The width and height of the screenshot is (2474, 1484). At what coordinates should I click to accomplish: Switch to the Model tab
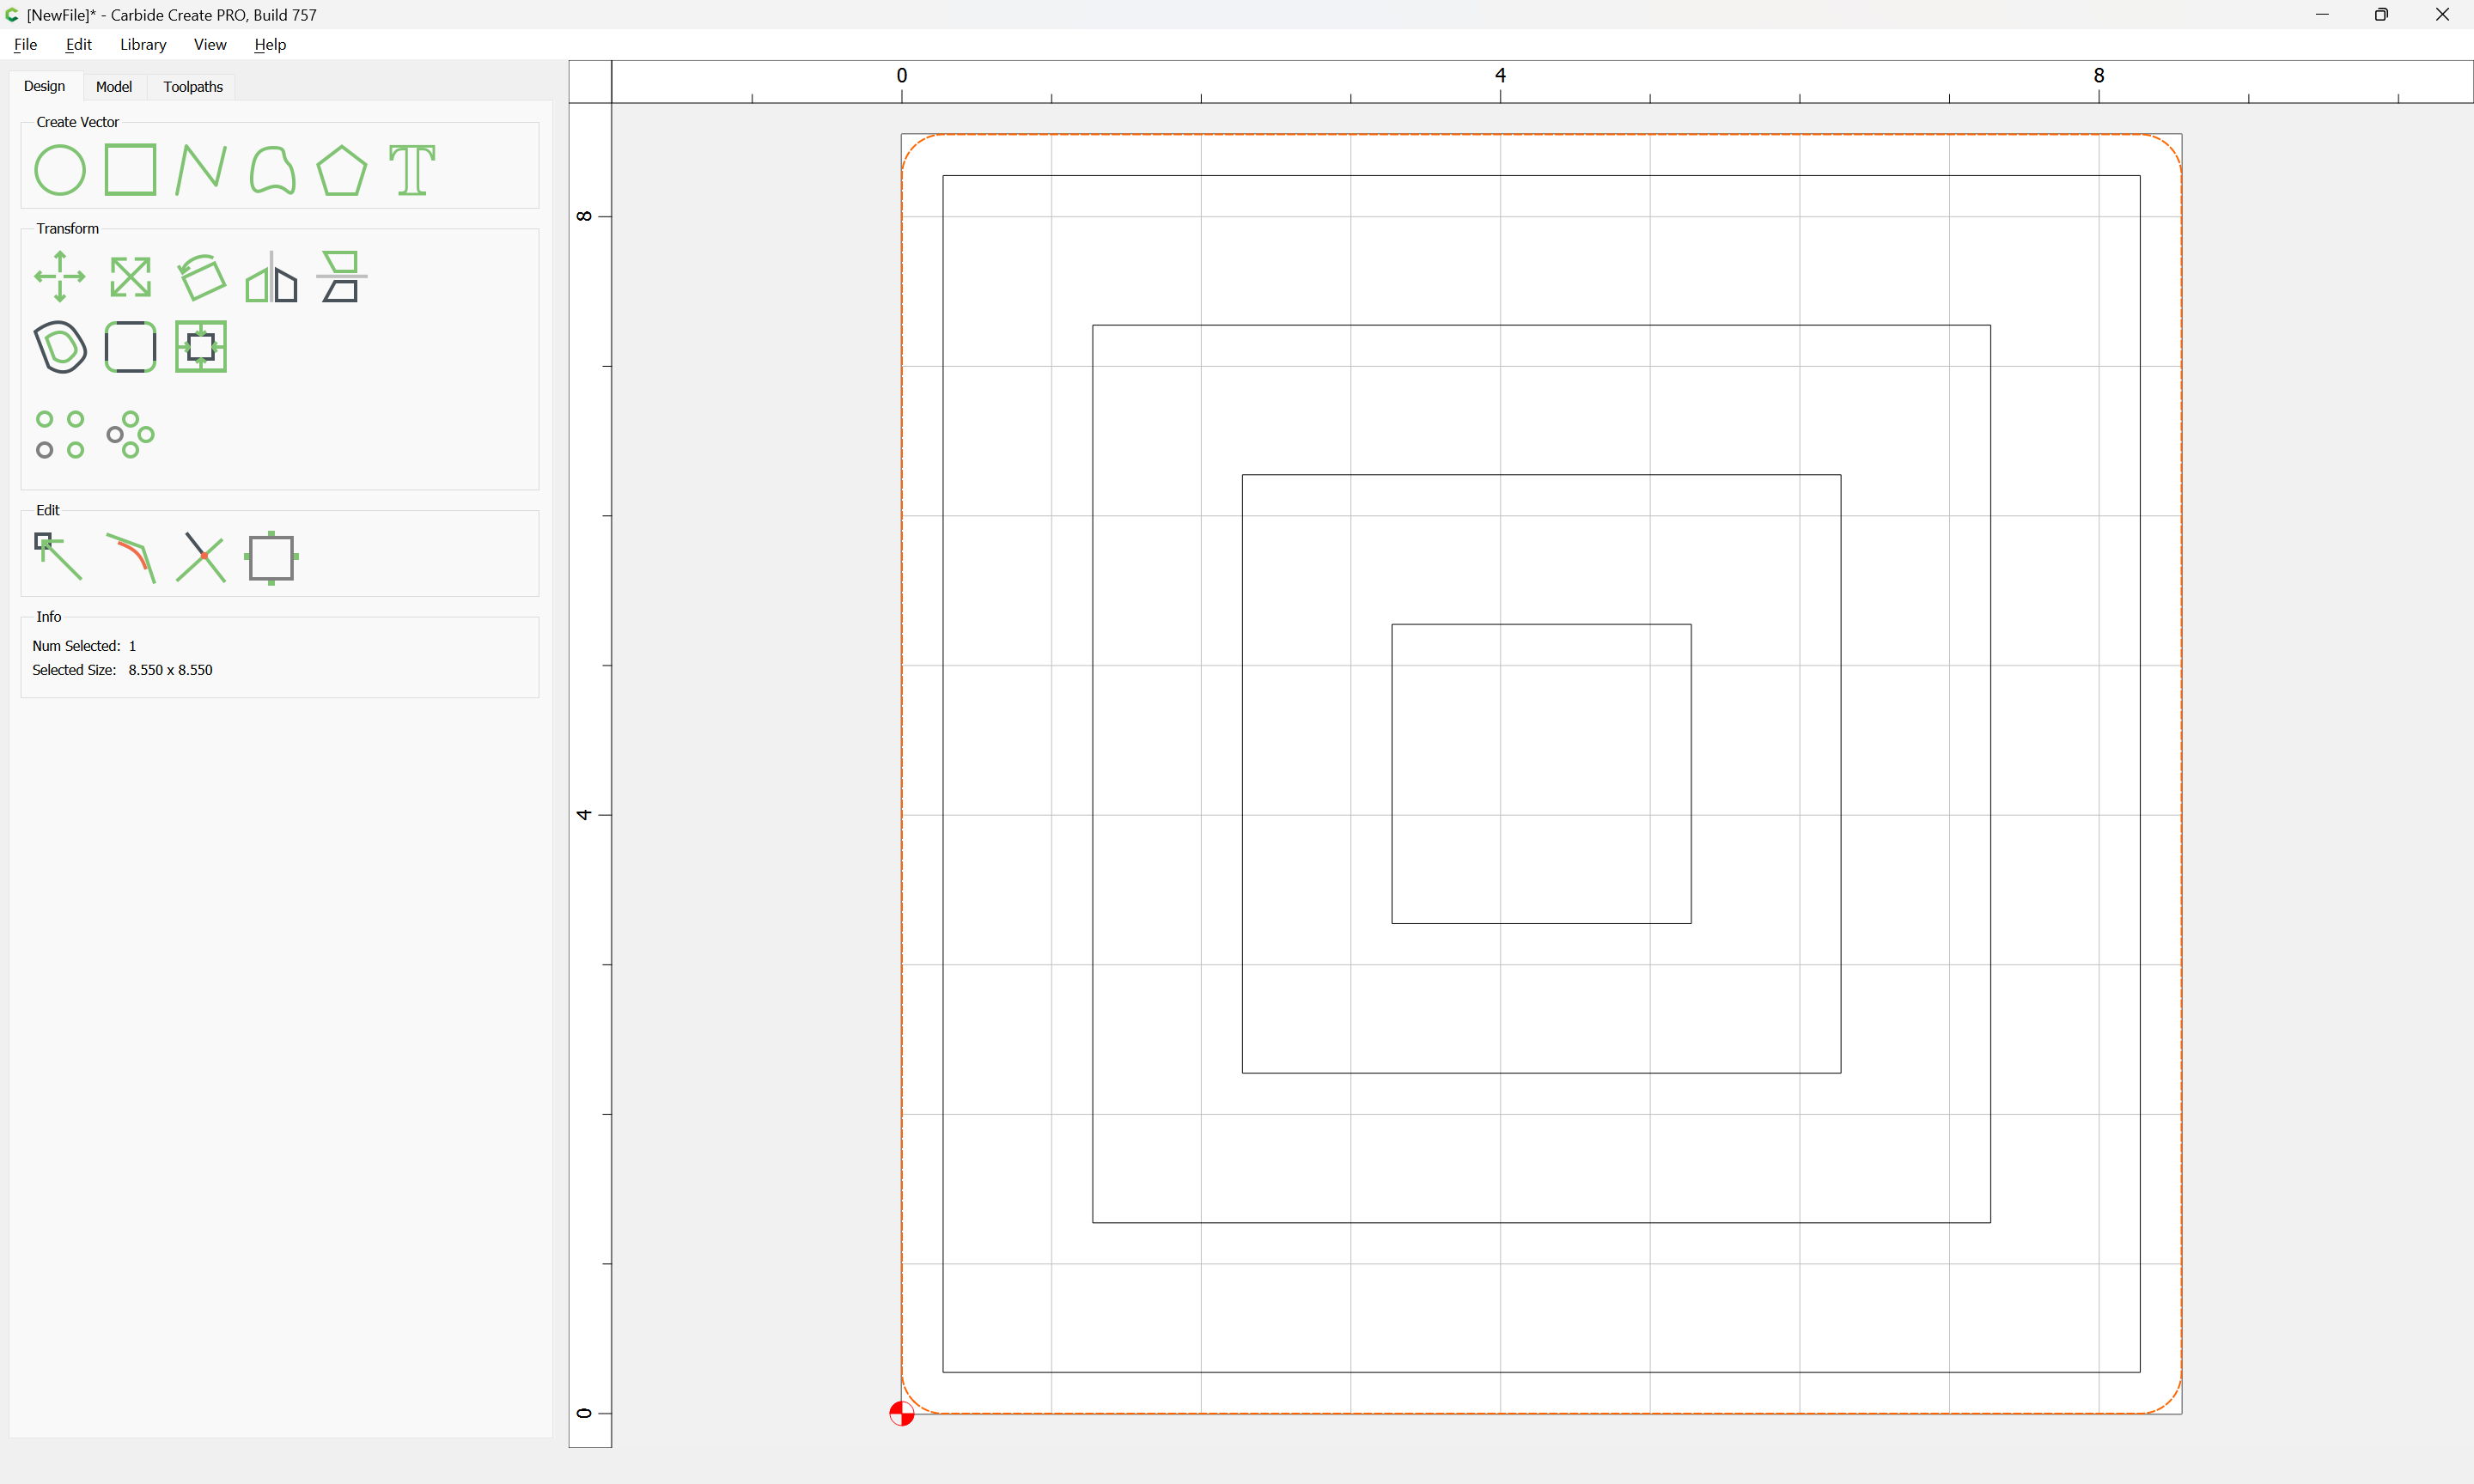tap(114, 87)
